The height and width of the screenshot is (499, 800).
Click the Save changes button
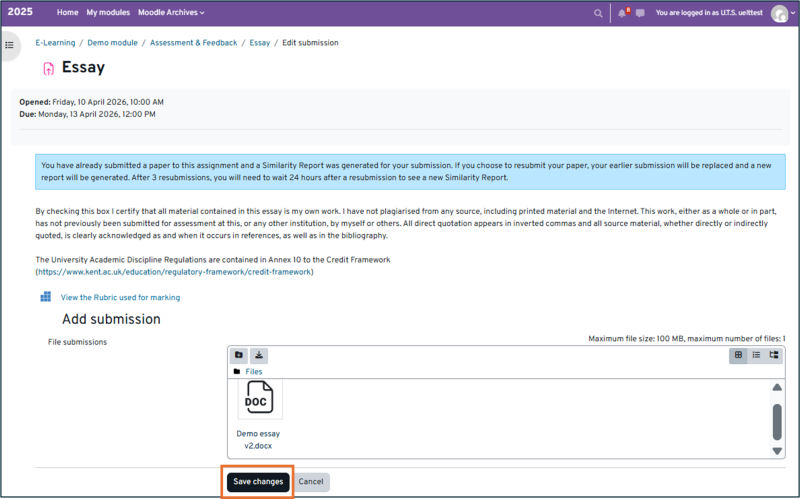click(258, 482)
